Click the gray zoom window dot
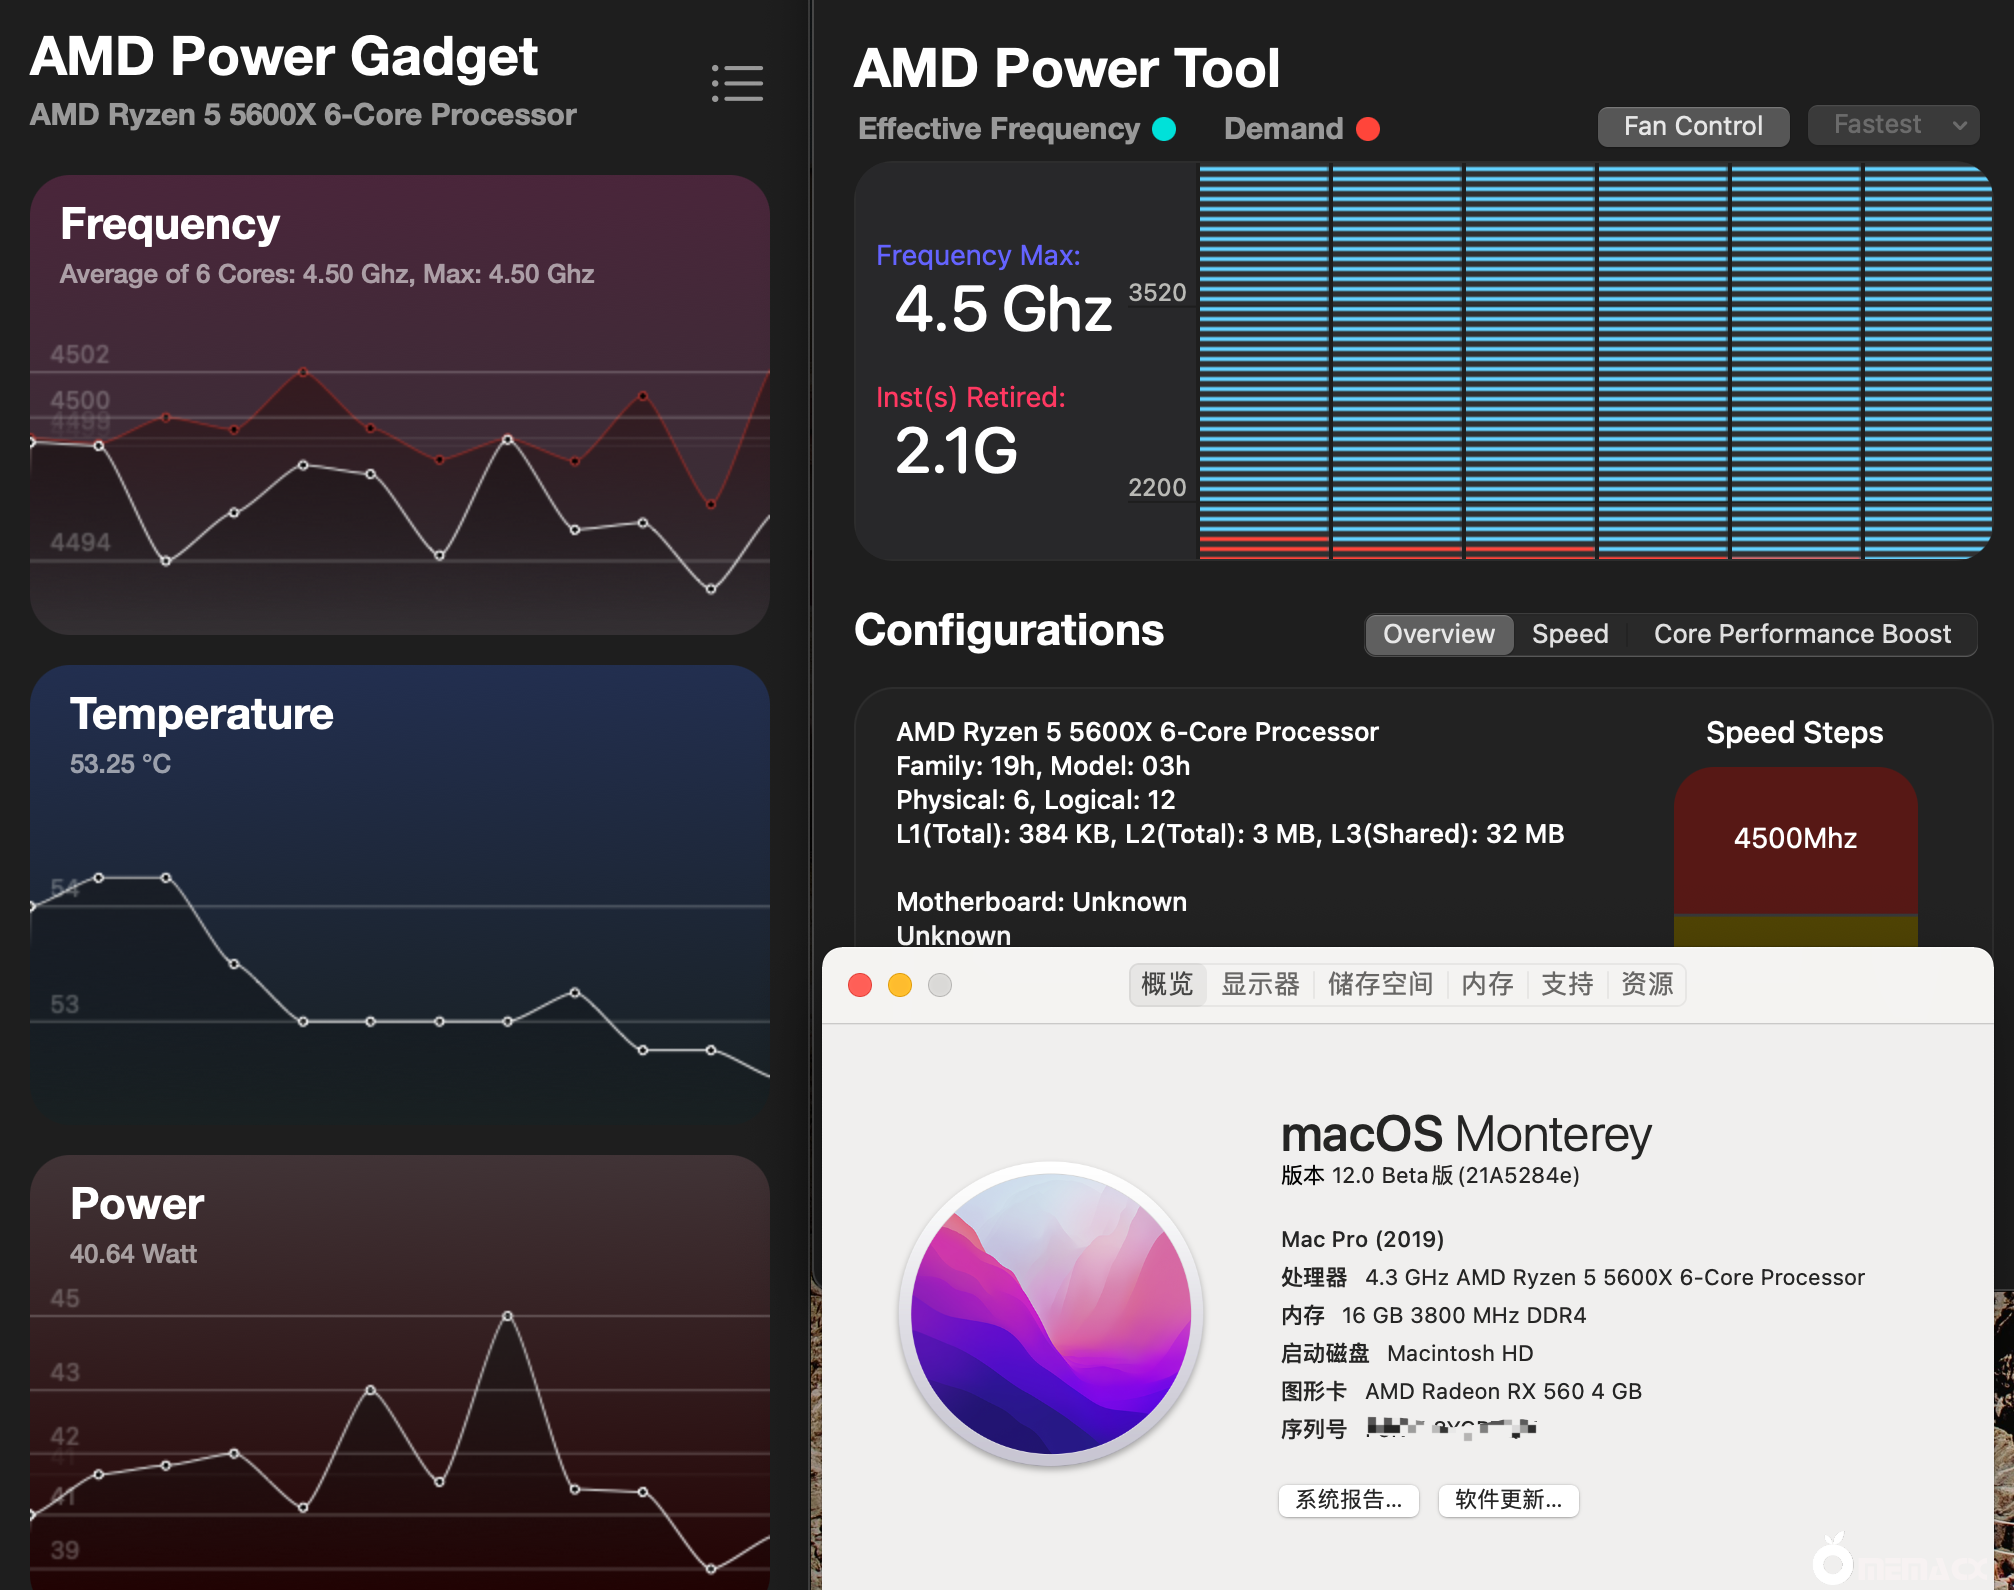 click(940, 985)
